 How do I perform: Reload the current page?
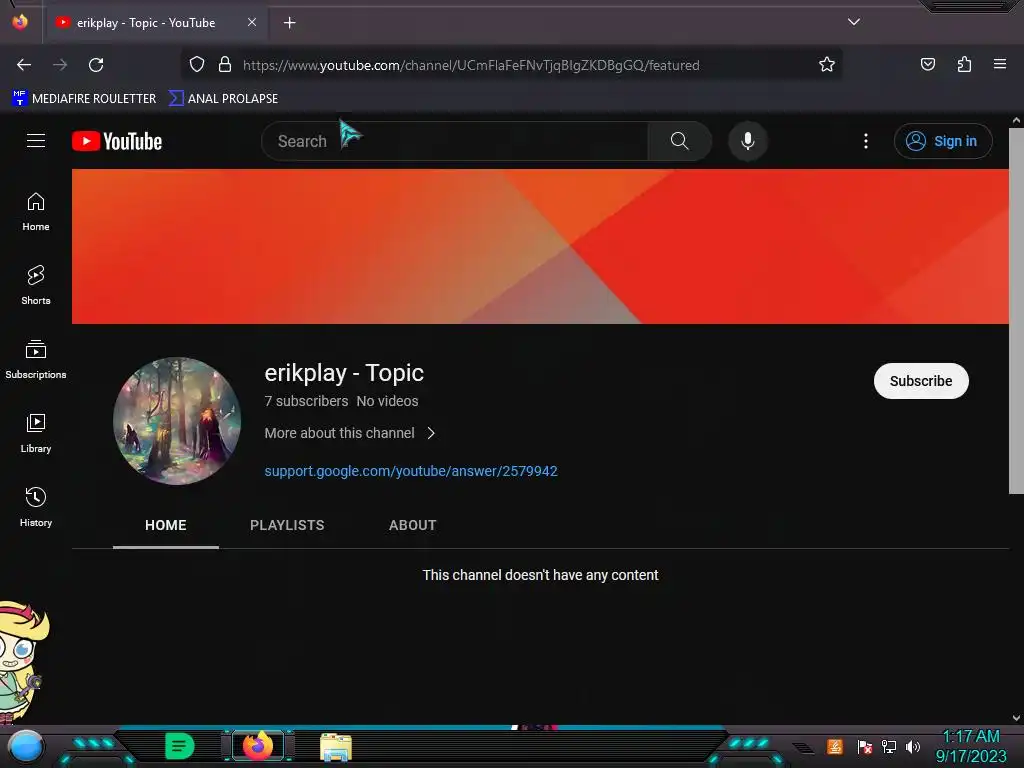tap(96, 65)
